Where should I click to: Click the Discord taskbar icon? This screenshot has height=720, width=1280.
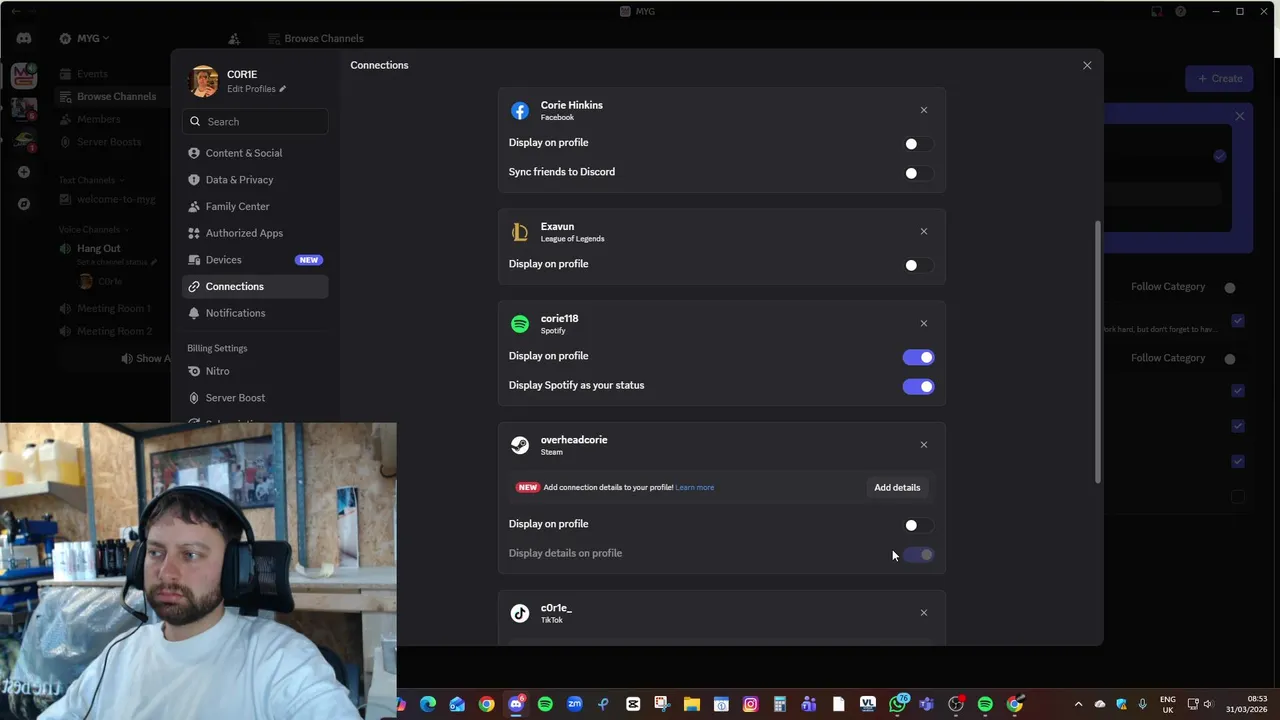point(516,704)
